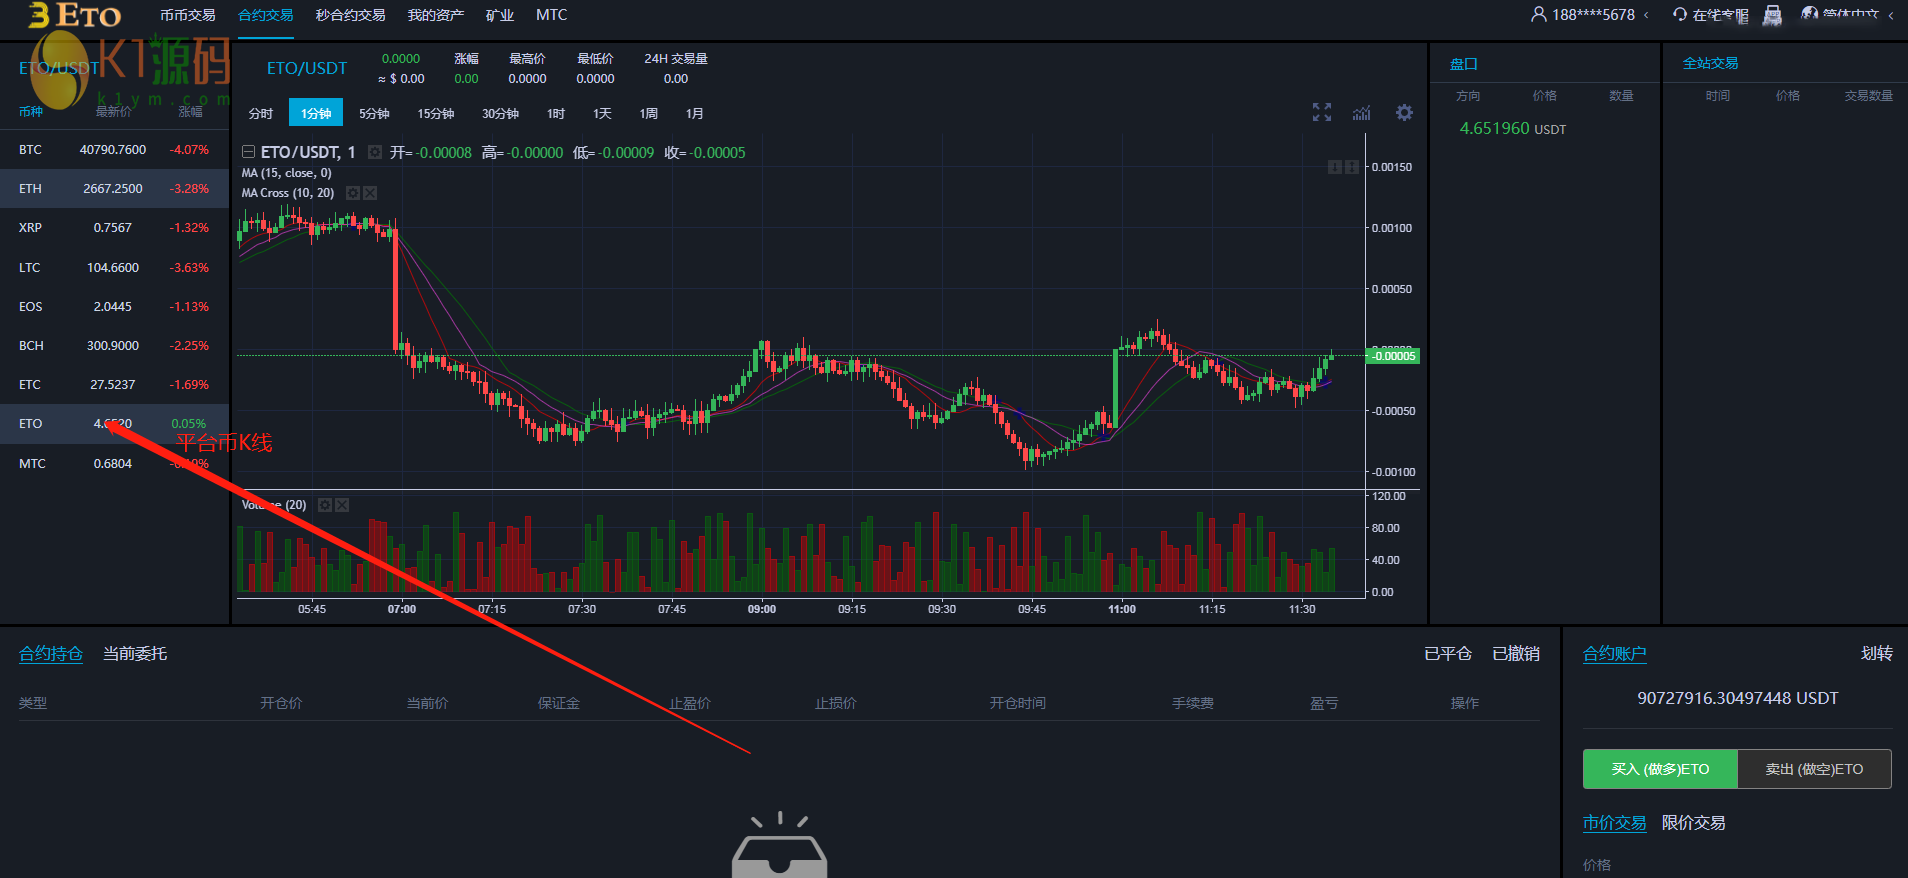This screenshot has height=878, width=1908.
Task: Select the 1月 chart interval
Action: pos(695,113)
